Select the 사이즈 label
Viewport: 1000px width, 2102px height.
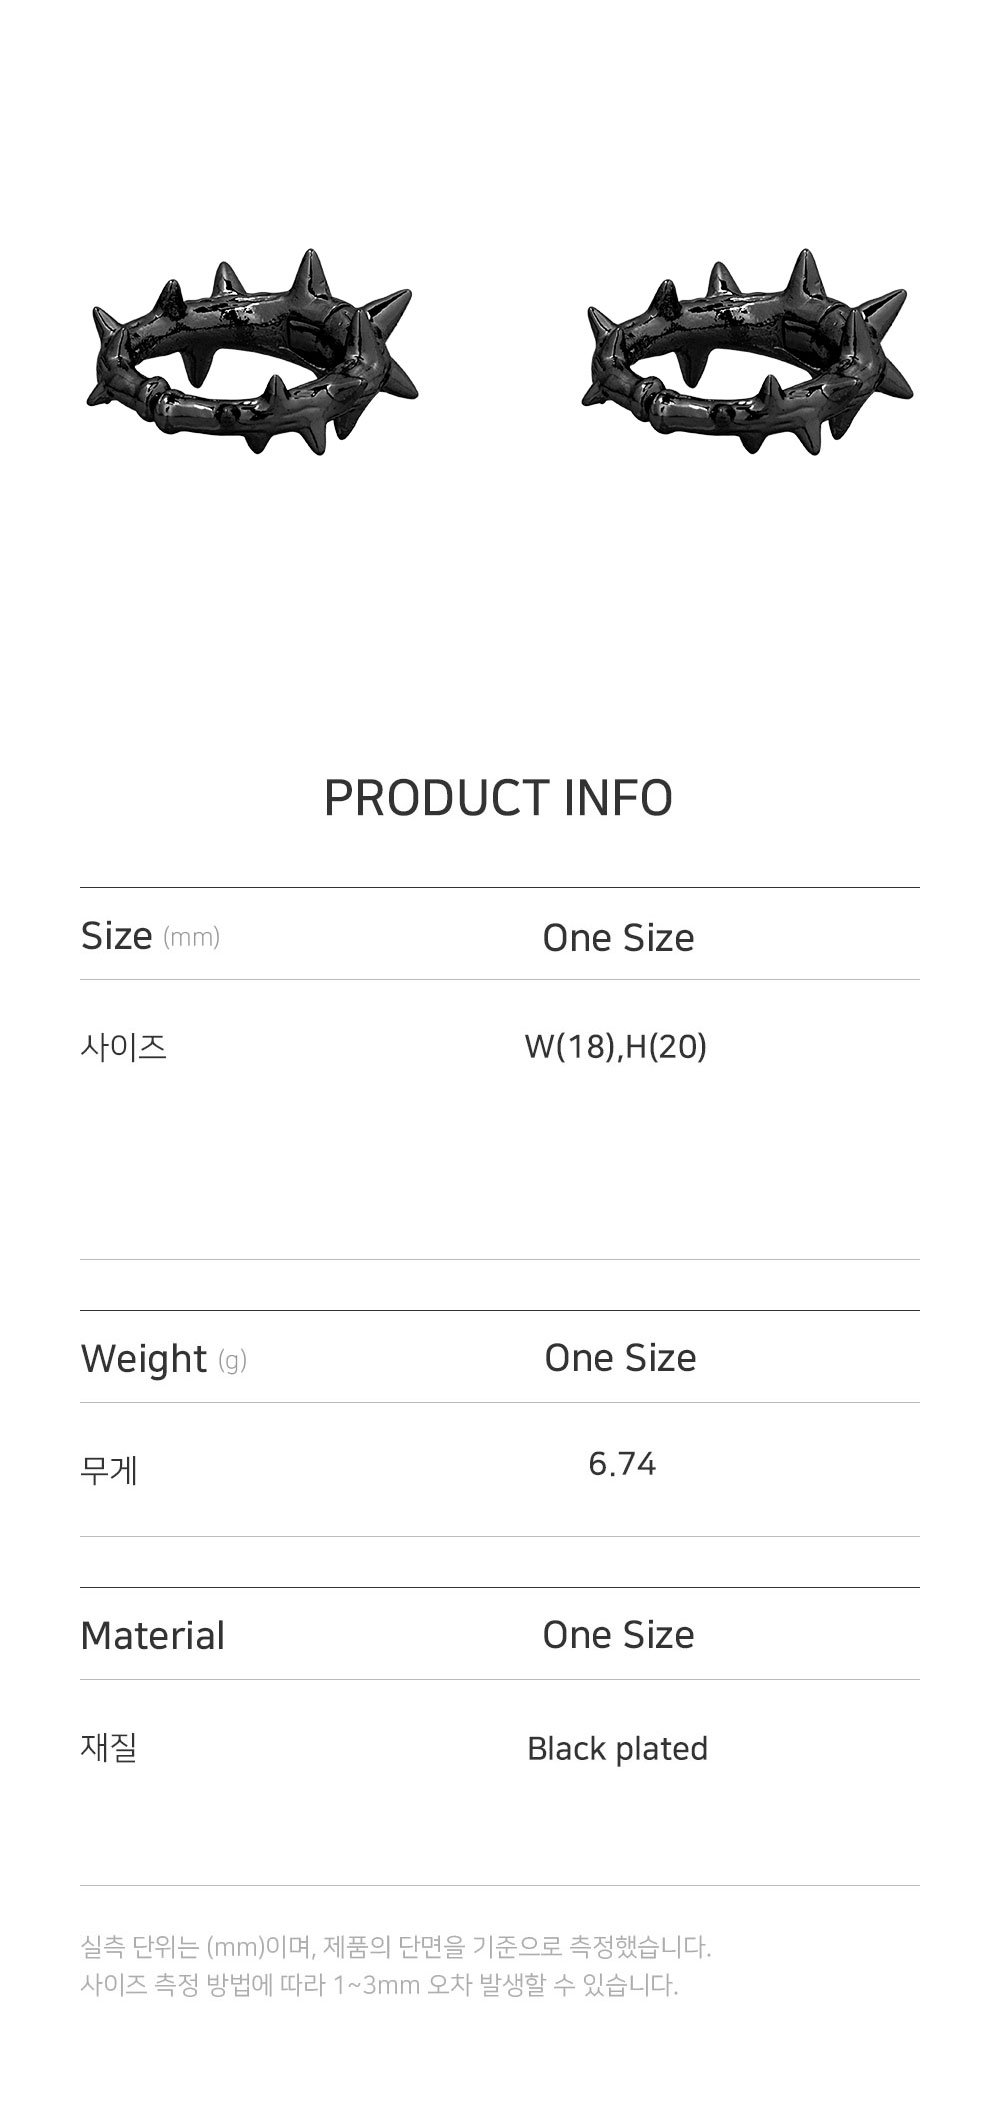(x=123, y=1048)
